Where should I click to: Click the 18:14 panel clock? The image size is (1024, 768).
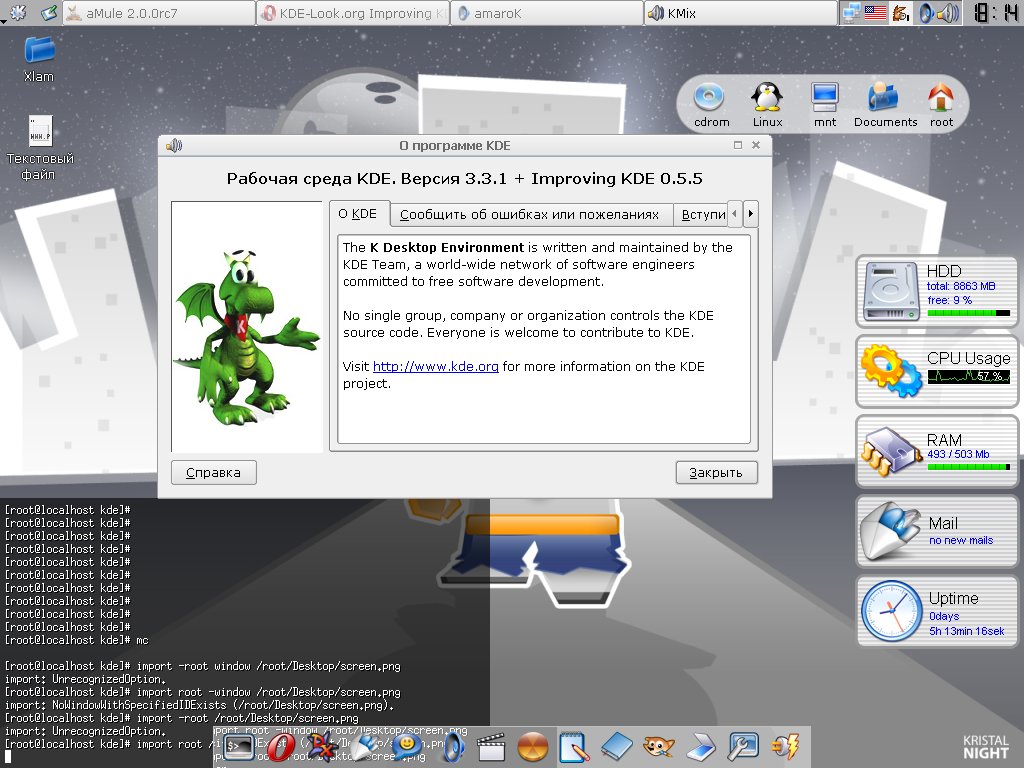[995, 13]
